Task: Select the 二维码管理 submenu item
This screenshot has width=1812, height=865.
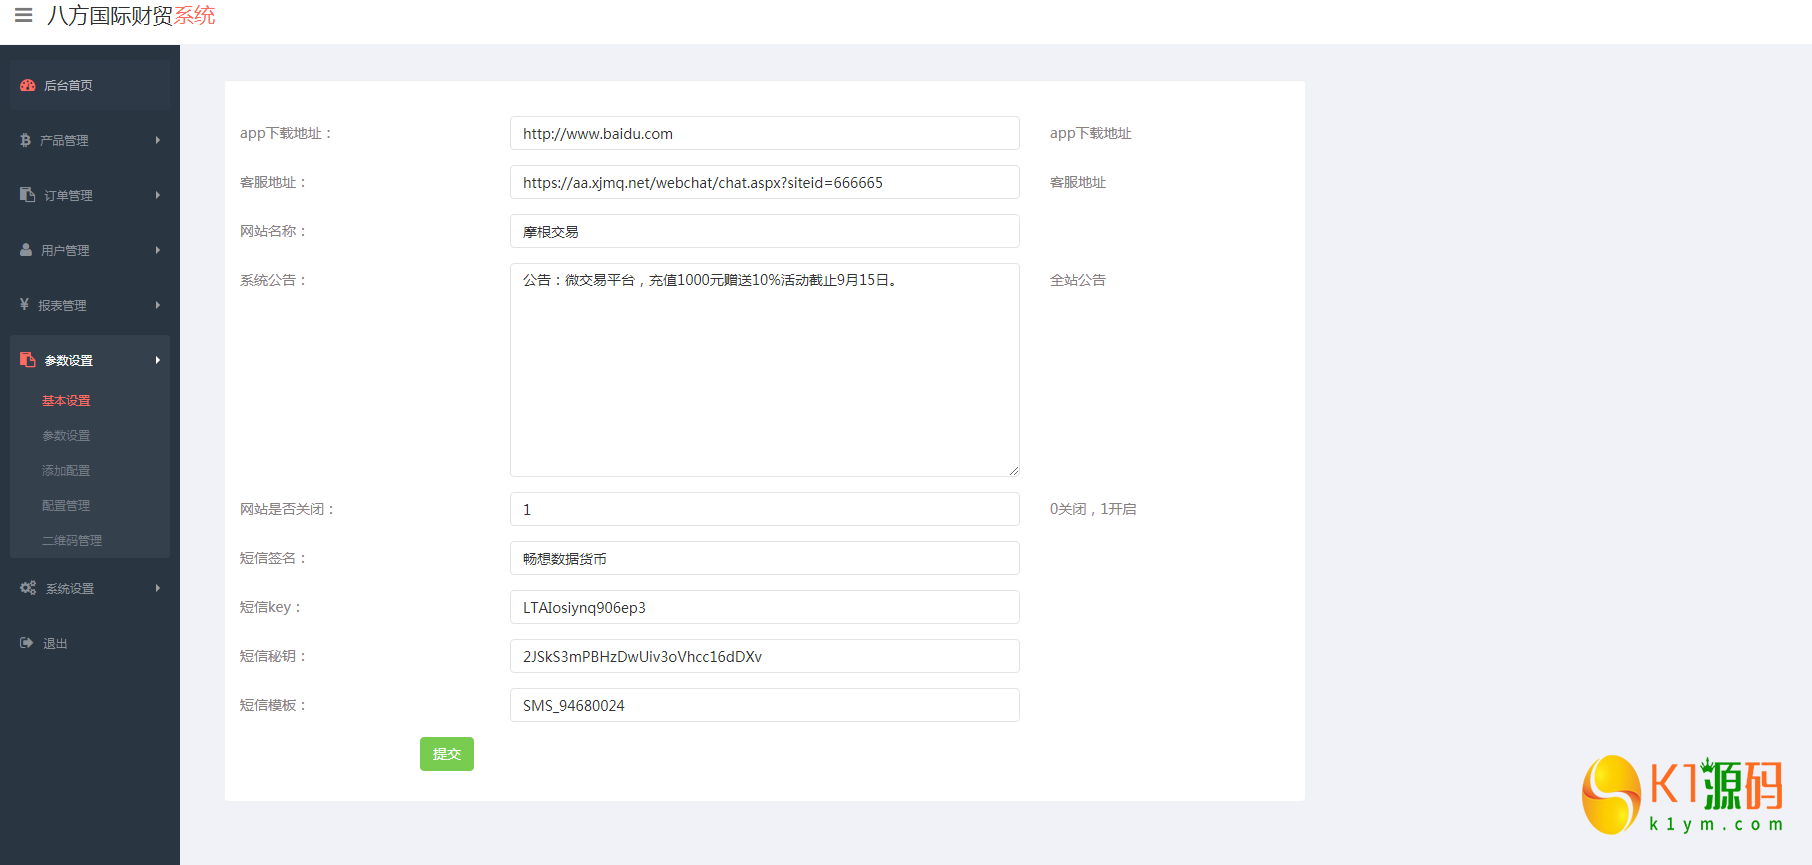Action: [x=72, y=541]
